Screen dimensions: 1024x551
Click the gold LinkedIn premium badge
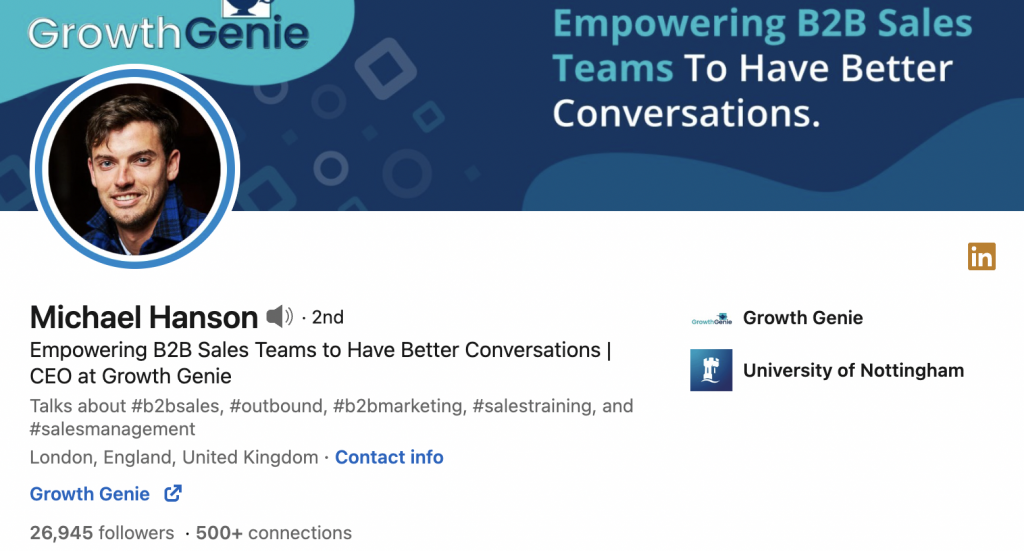click(981, 257)
